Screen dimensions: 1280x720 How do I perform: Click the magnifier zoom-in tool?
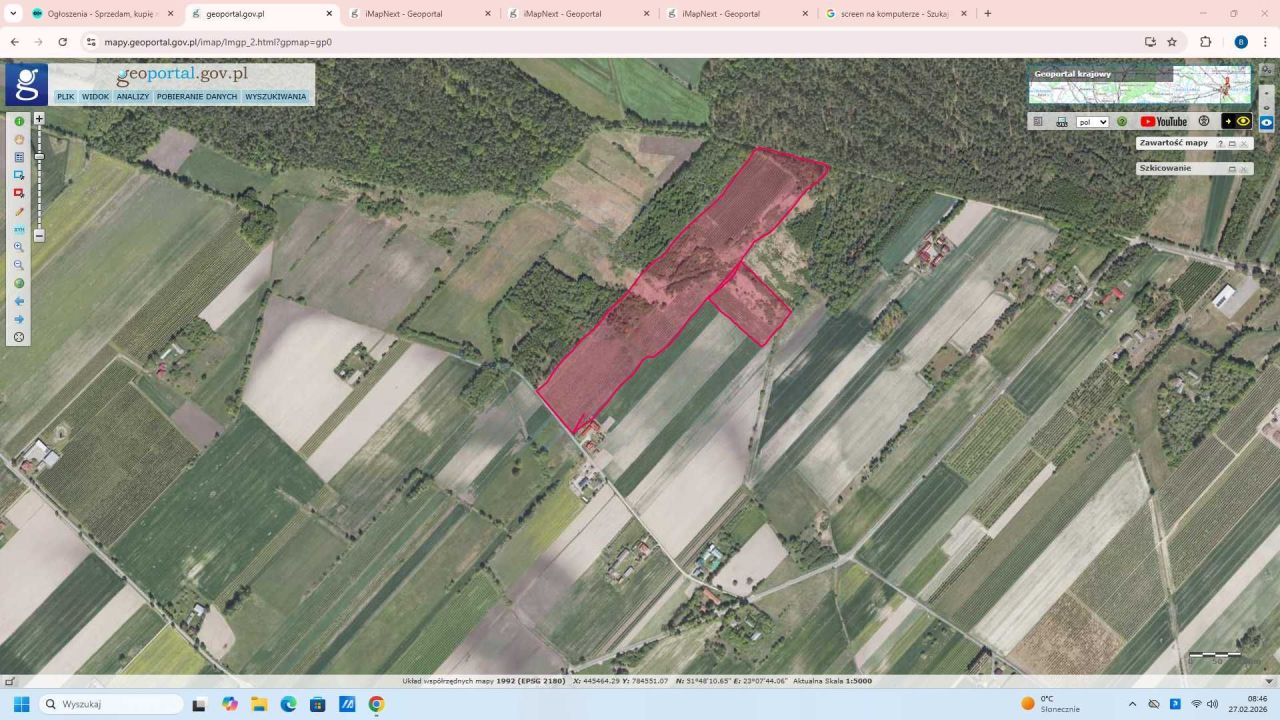tap(19, 247)
